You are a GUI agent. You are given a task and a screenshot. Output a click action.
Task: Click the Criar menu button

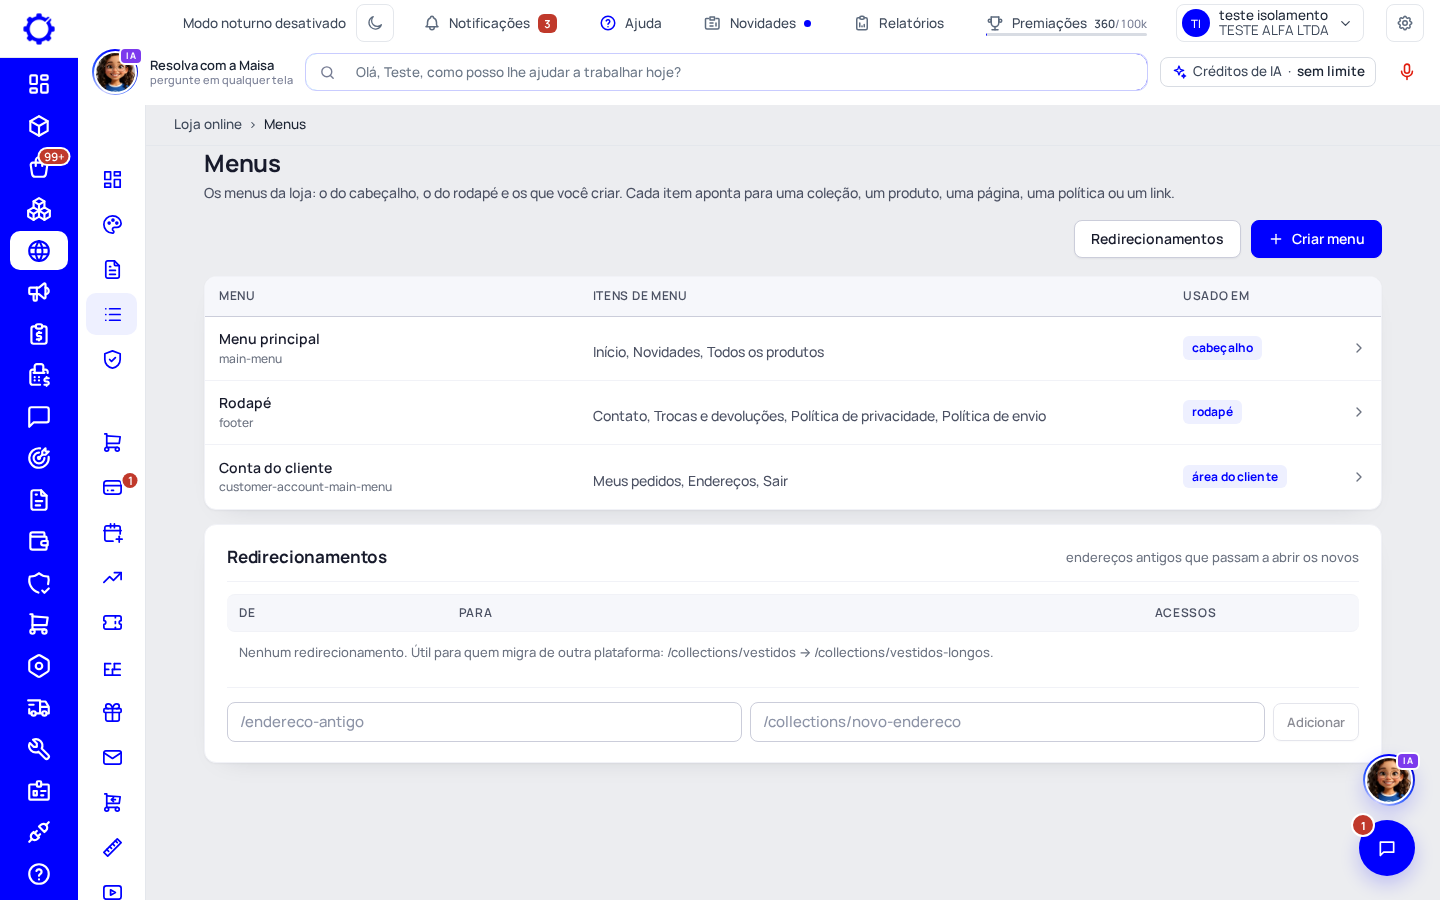1316,239
